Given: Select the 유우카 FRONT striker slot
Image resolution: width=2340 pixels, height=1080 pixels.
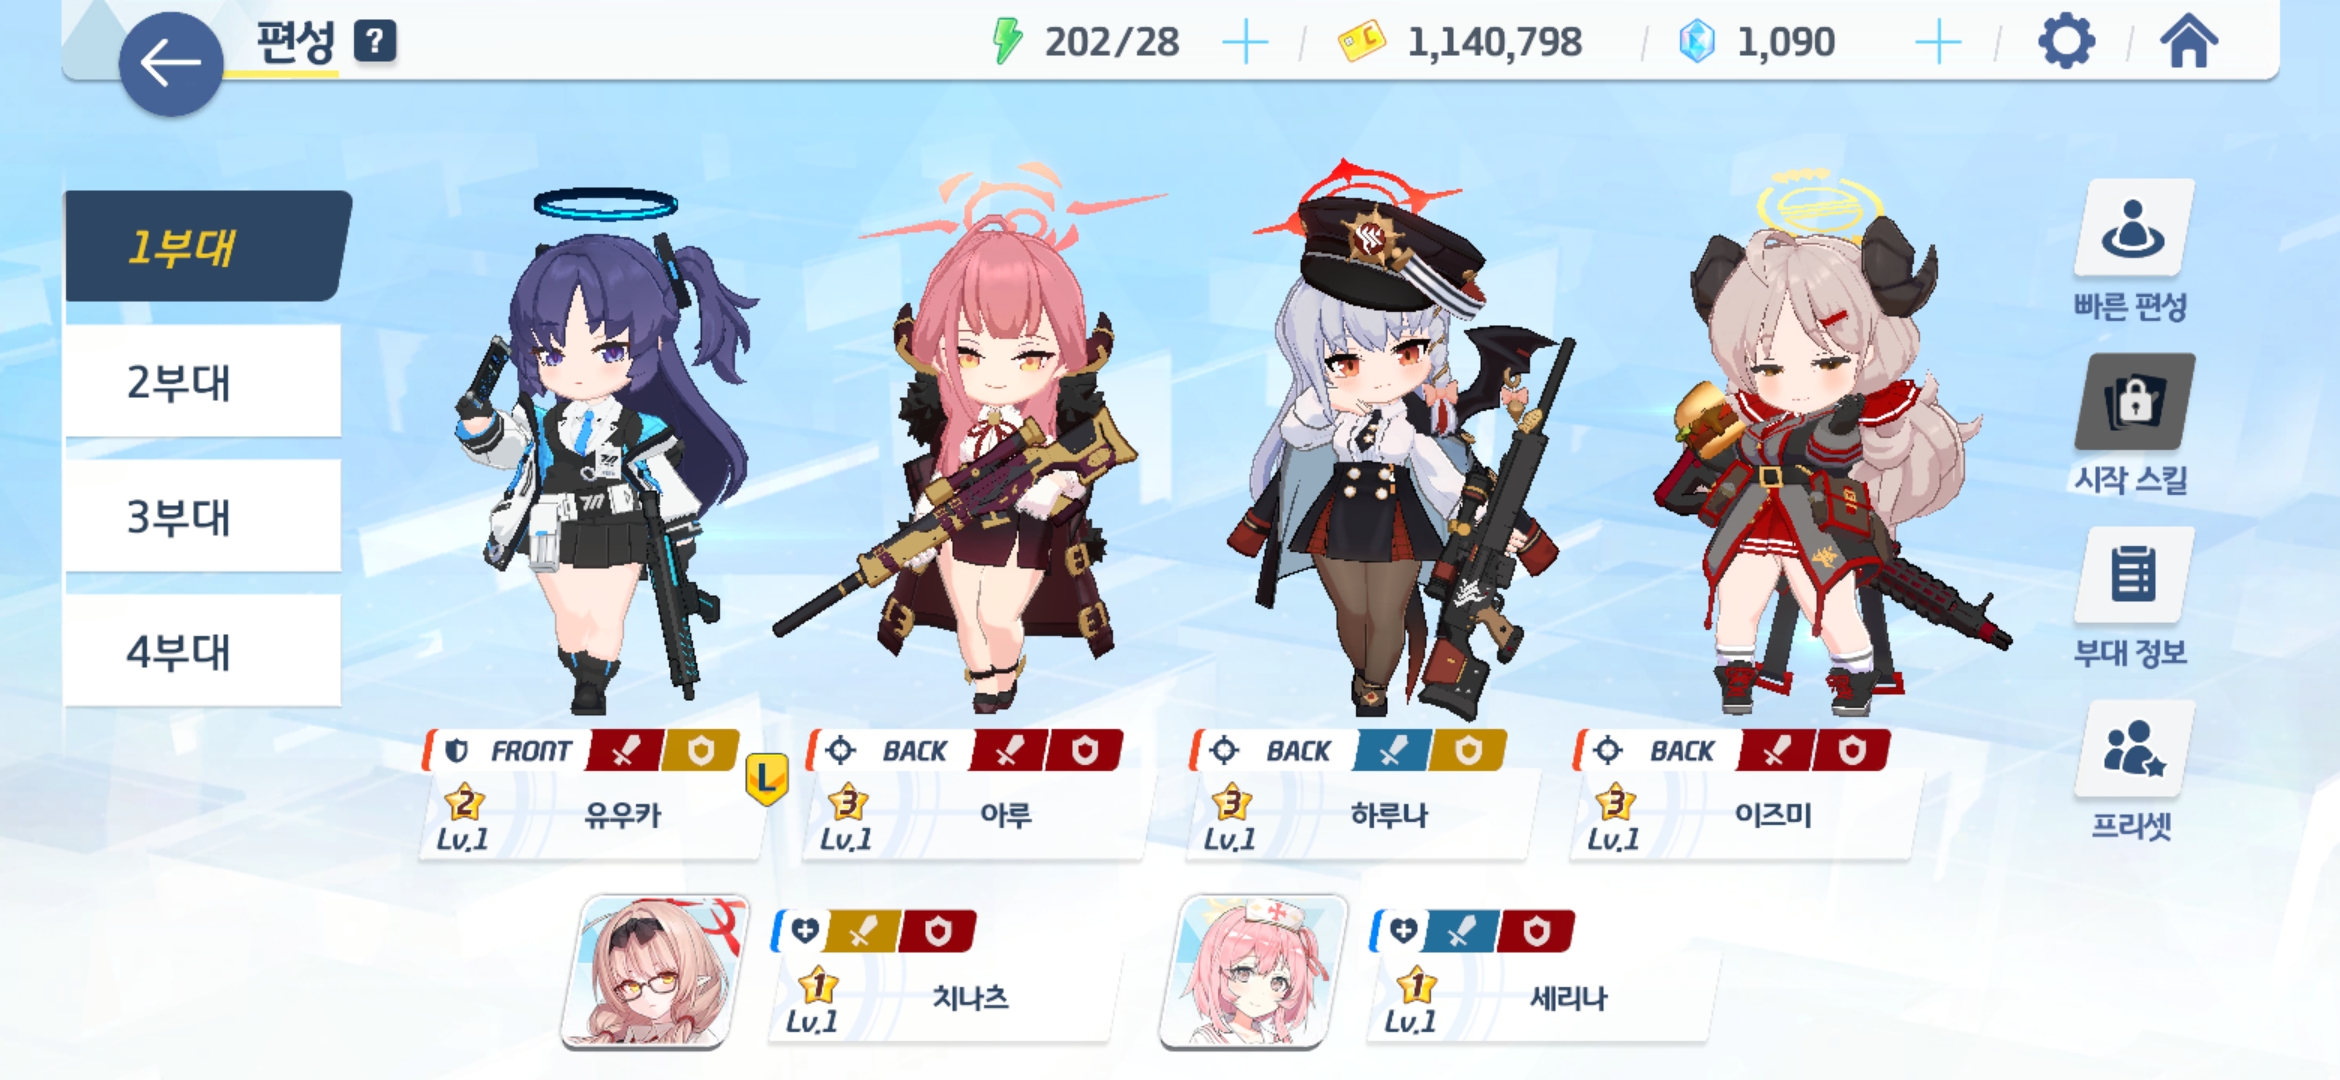Looking at the screenshot, I should click(x=592, y=794).
